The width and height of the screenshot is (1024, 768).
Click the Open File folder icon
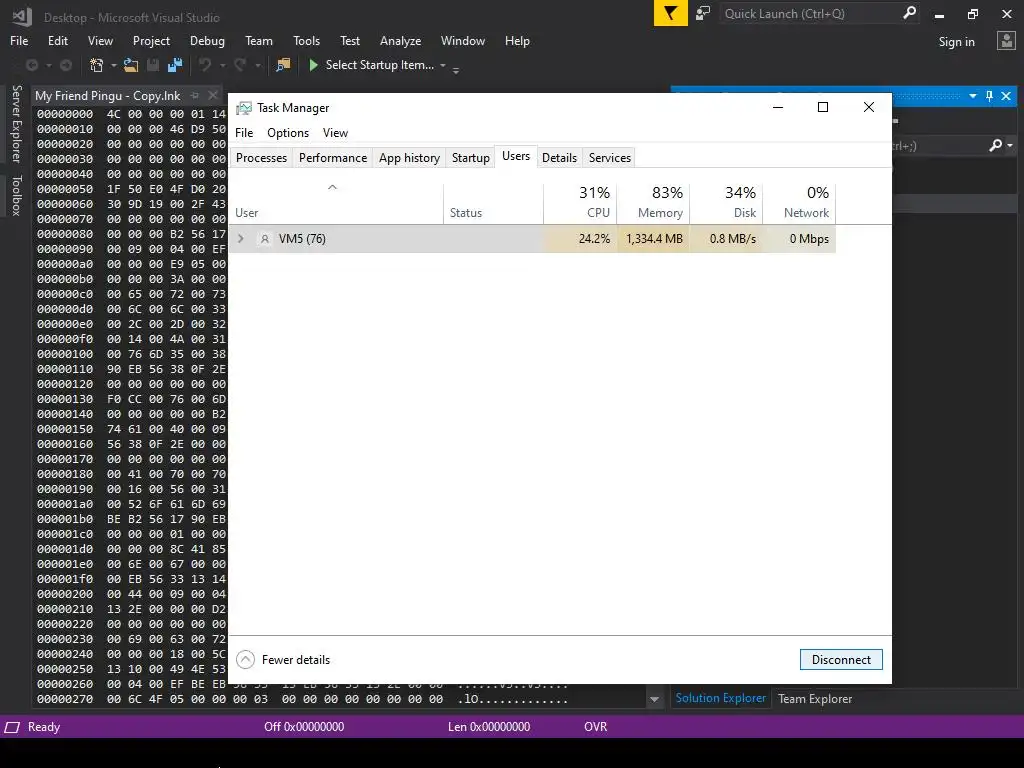(131, 65)
